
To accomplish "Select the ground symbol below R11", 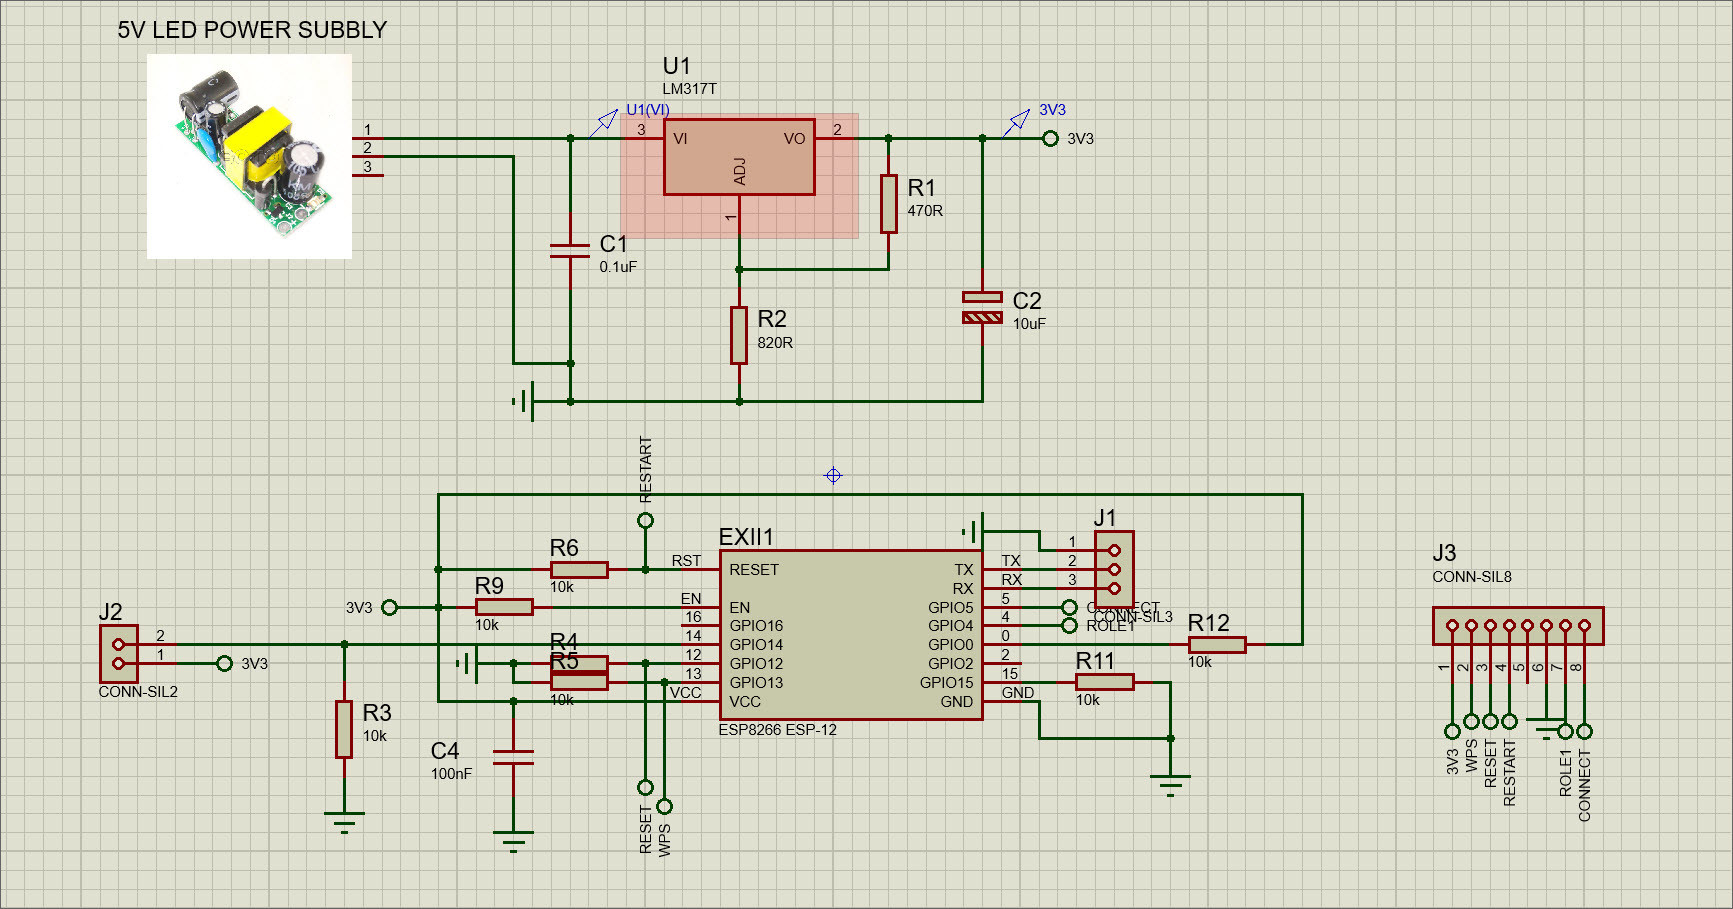I will click(x=1170, y=784).
